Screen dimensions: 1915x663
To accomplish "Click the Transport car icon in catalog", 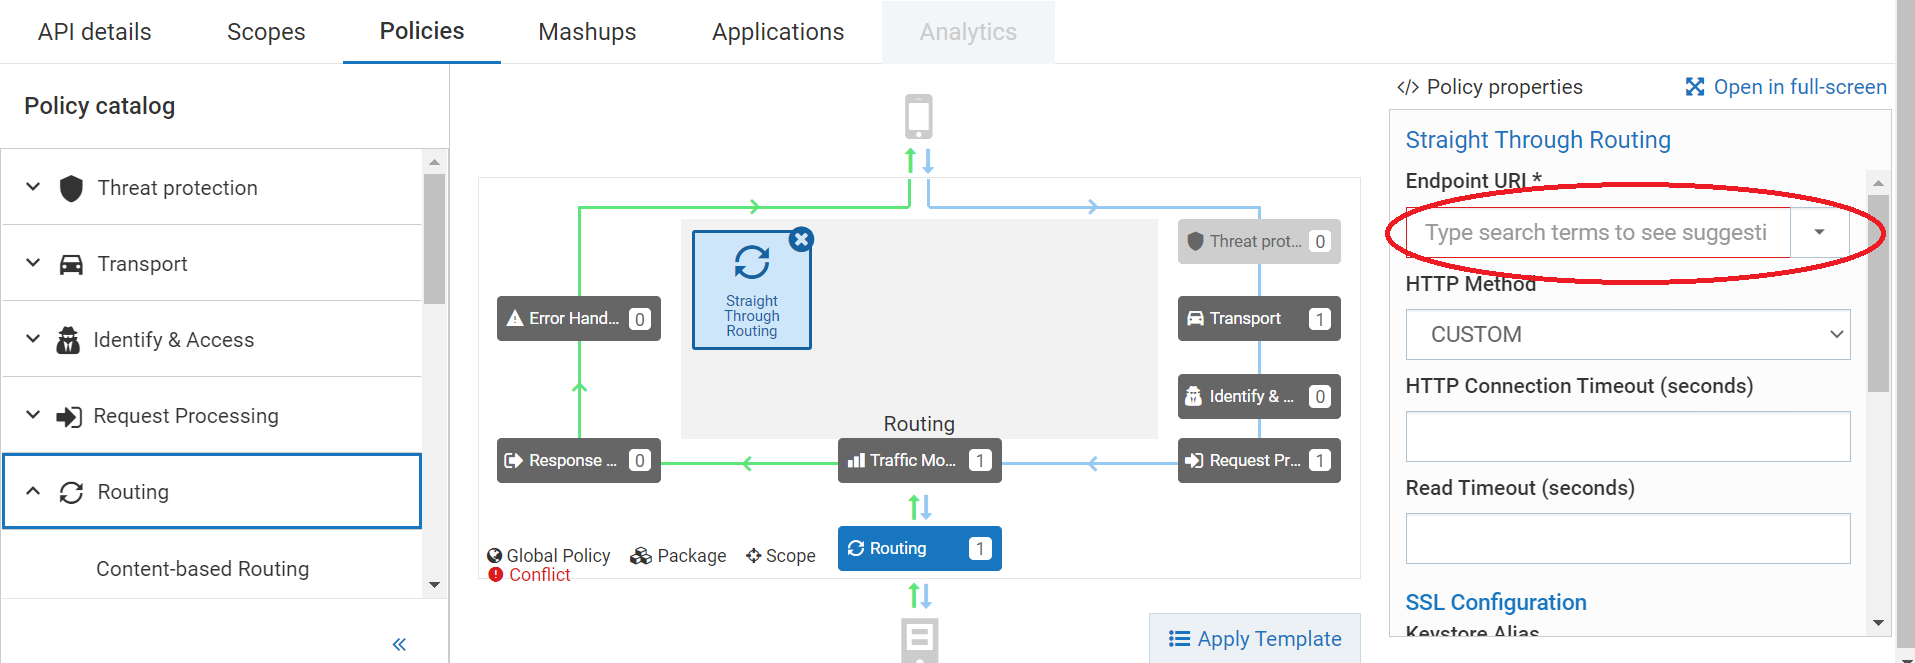I will click(x=71, y=264).
